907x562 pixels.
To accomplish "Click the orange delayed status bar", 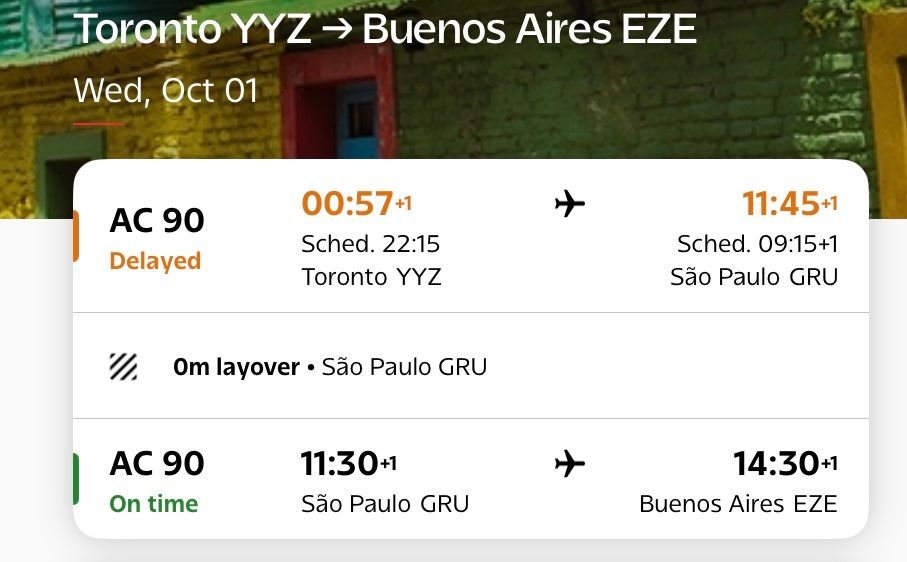I will click(76, 236).
